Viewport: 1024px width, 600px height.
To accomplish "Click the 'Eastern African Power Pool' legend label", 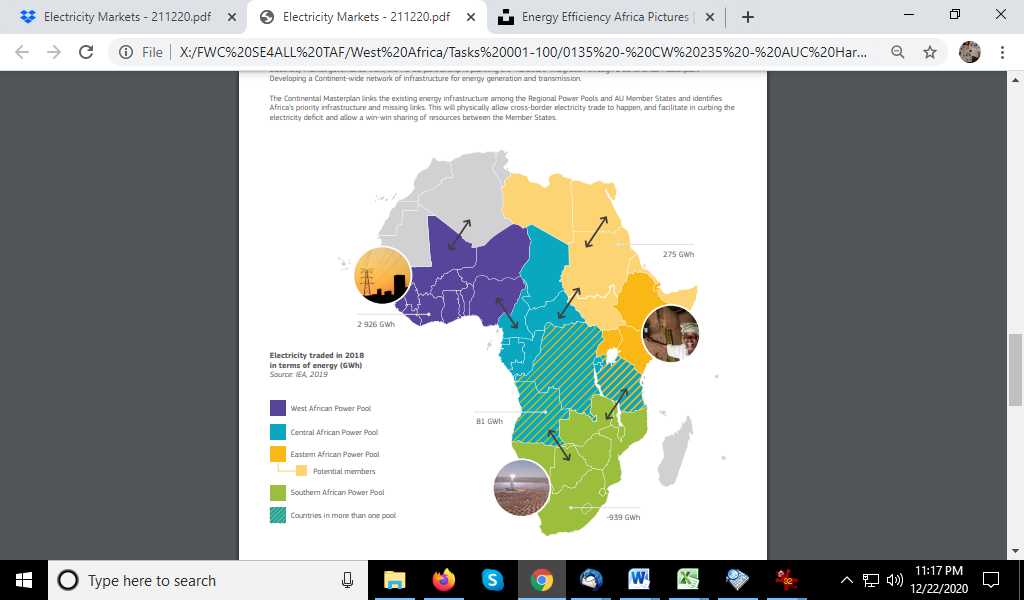I will [x=335, y=454].
